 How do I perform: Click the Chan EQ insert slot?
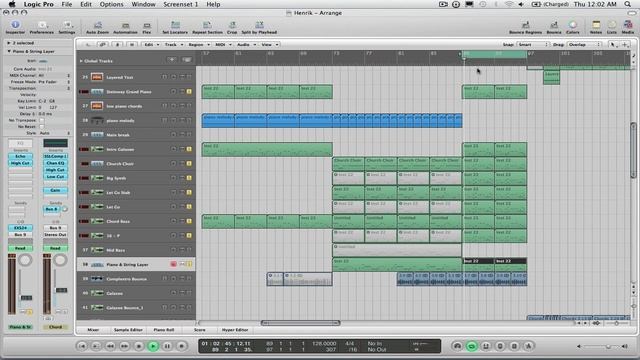pyautogui.click(x=55, y=163)
